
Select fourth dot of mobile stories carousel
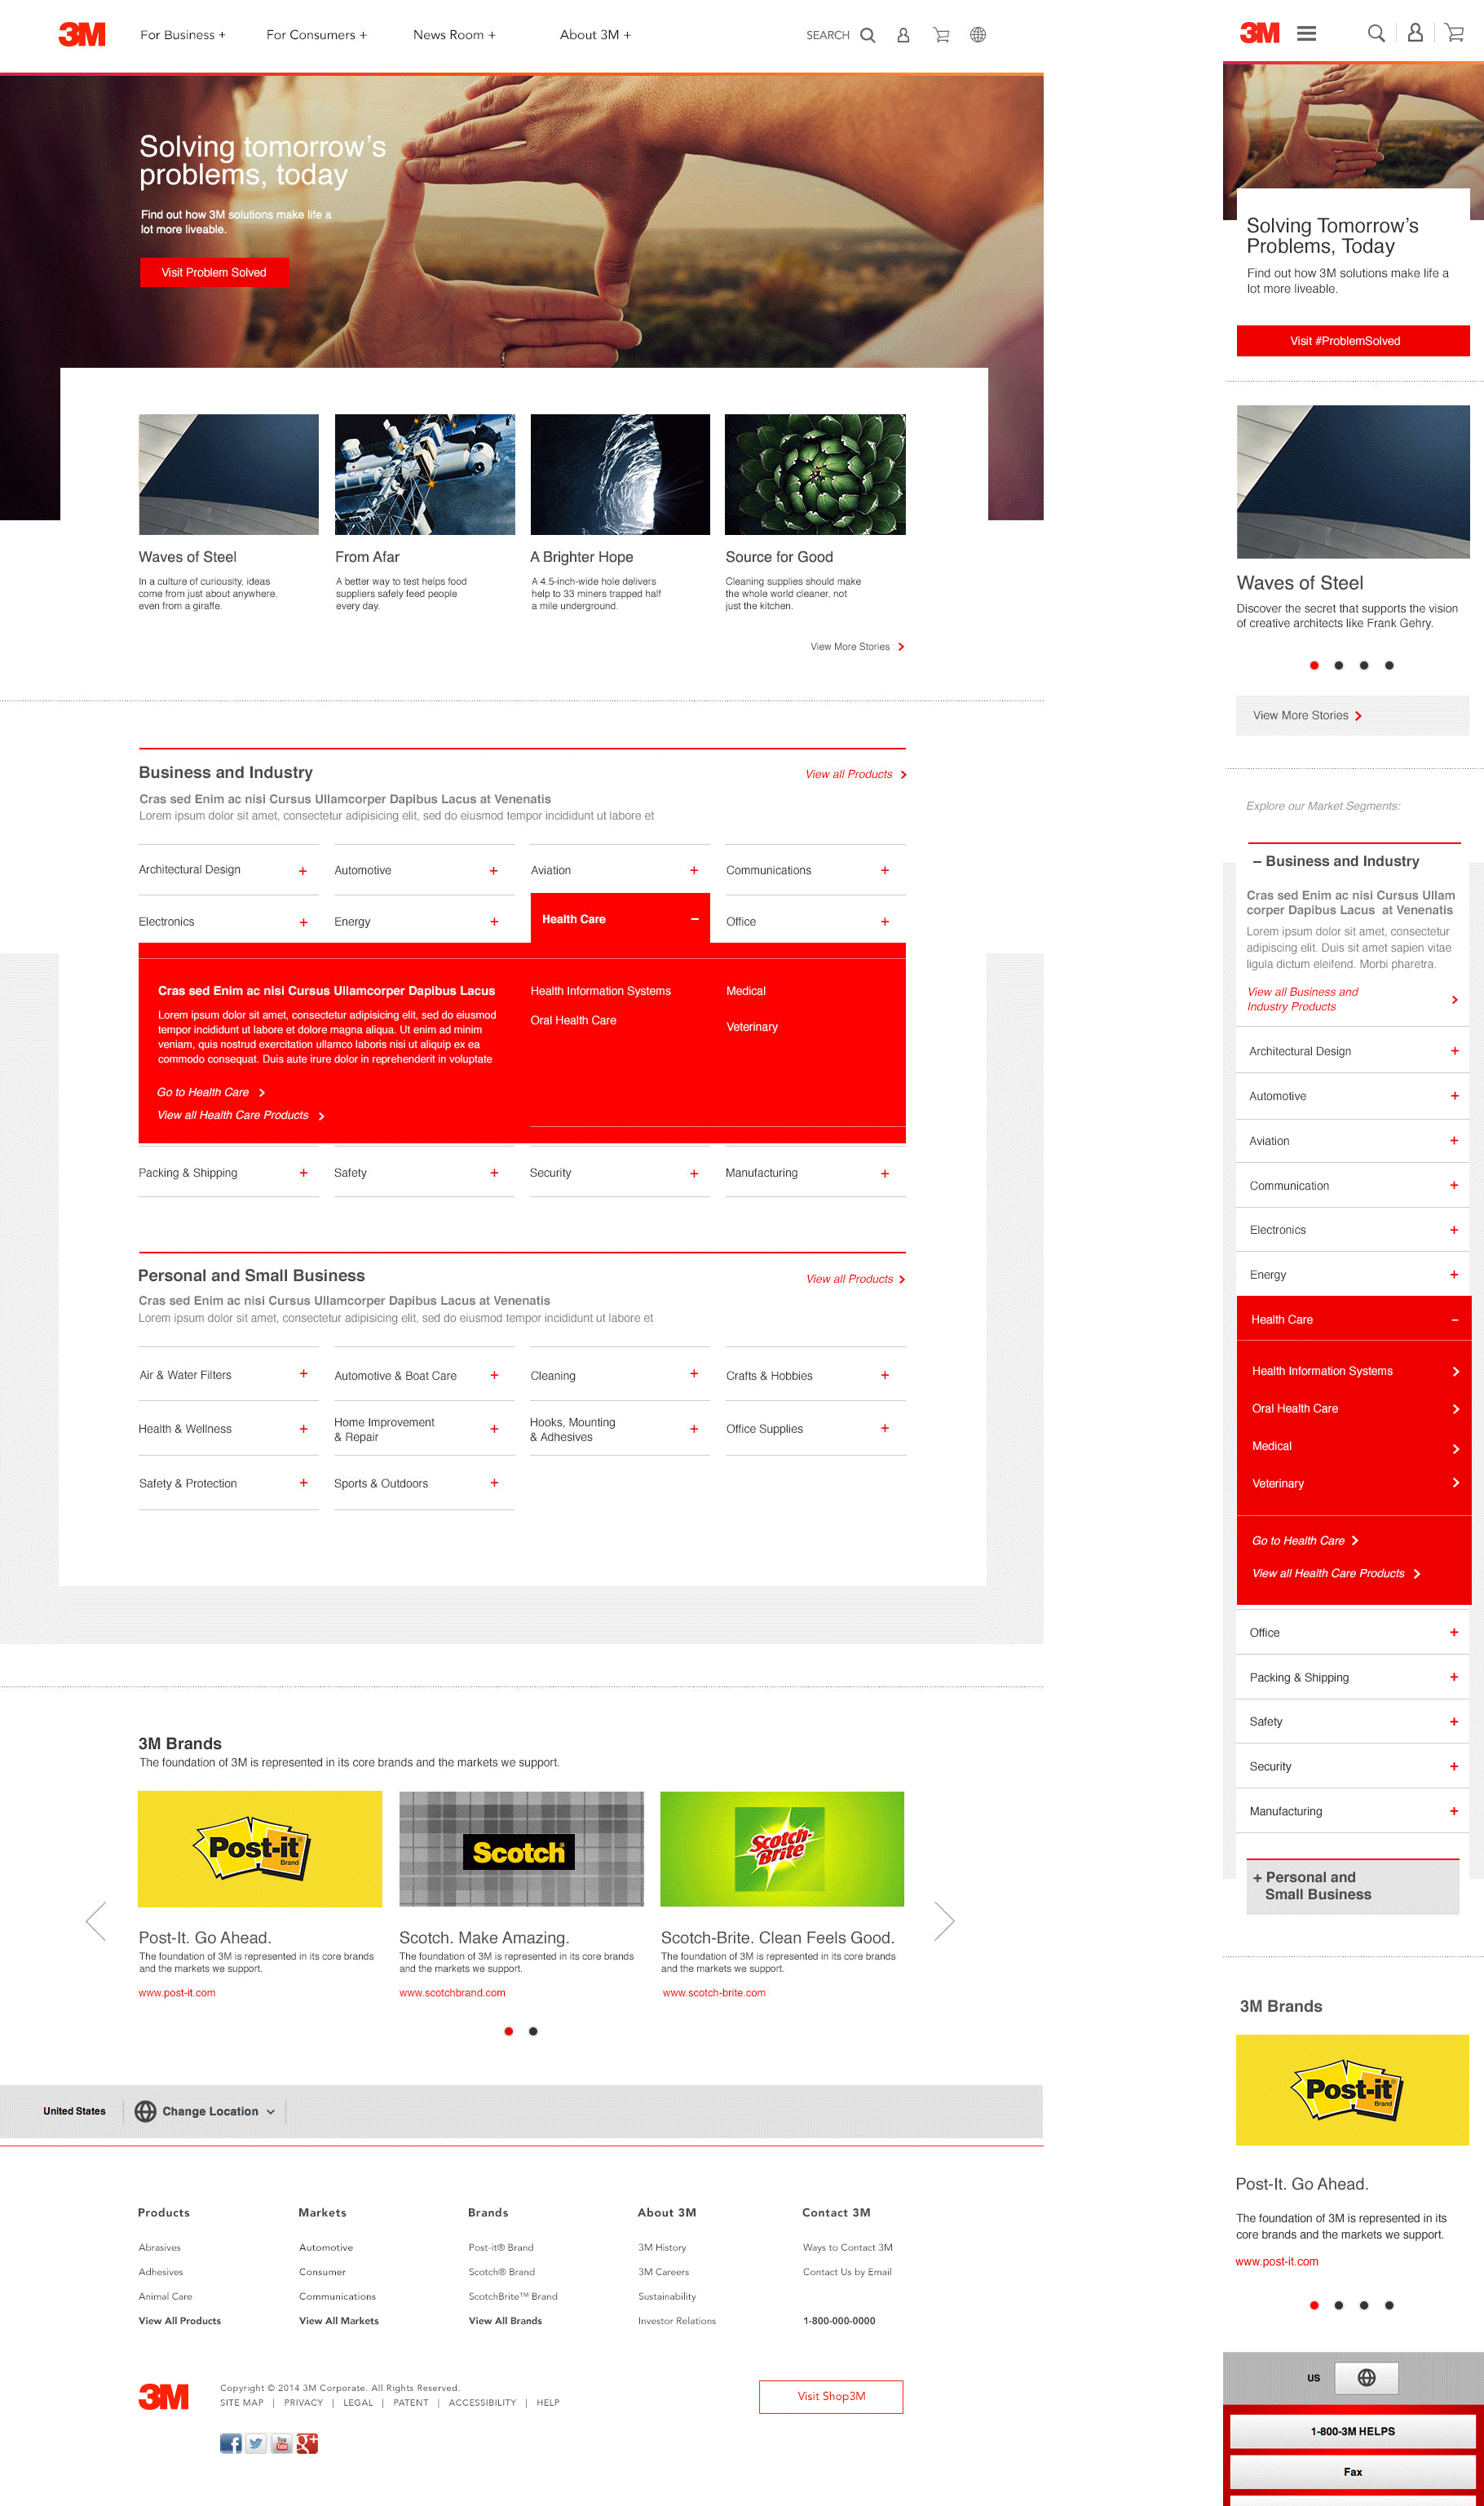1389,665
